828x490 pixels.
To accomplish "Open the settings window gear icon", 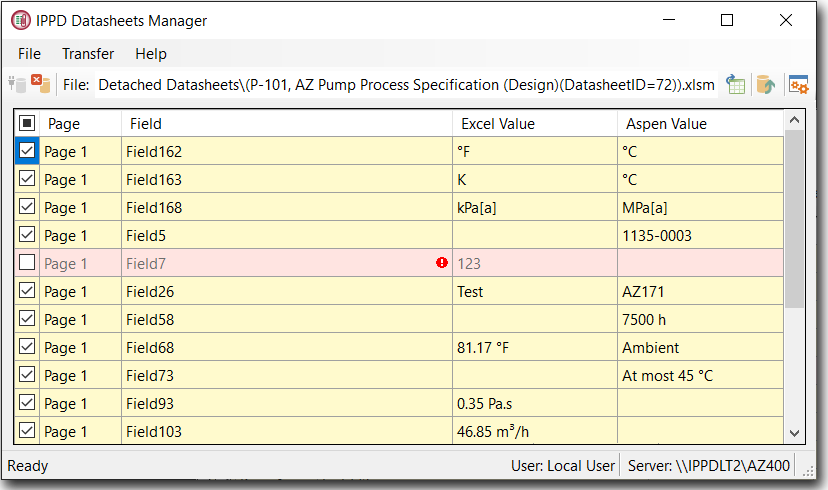I will click(798, 85).
